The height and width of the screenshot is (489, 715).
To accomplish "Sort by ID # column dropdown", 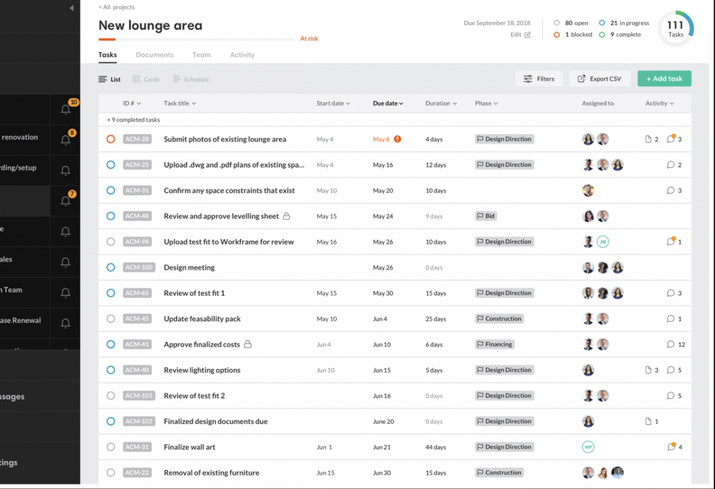I will pyautogui.click(x=132, y=104).
